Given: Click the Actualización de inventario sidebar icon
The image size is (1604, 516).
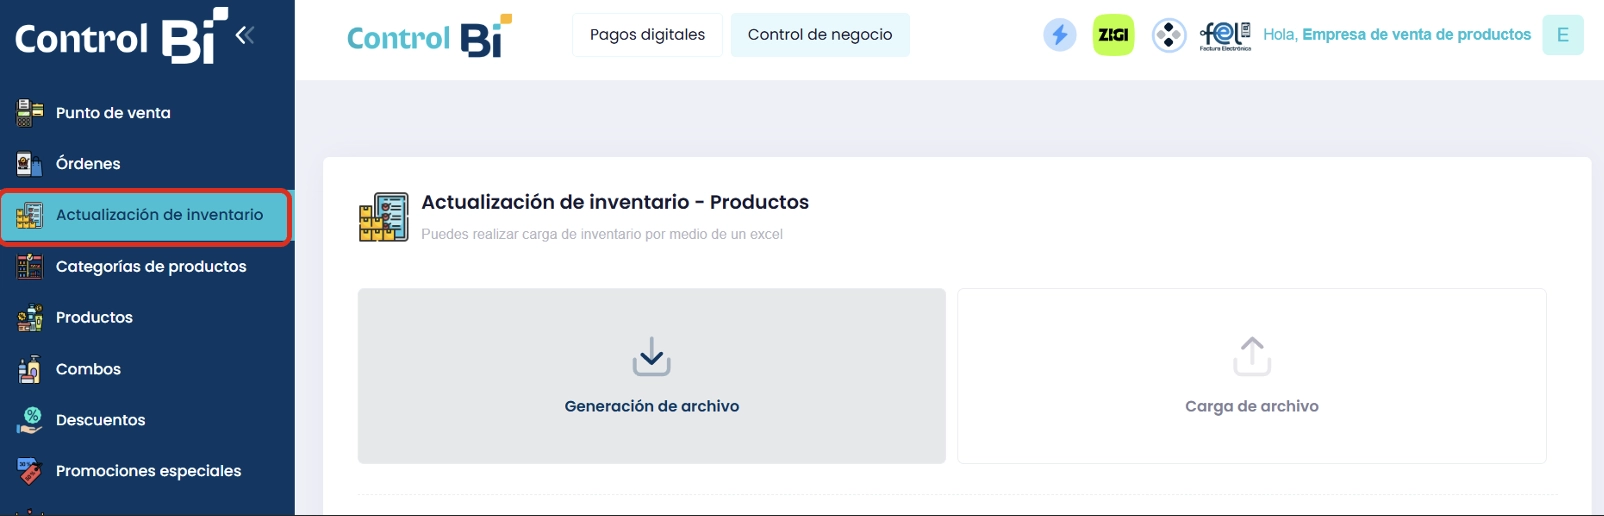Looking at the screenshot, I should [x=30, y=215].
